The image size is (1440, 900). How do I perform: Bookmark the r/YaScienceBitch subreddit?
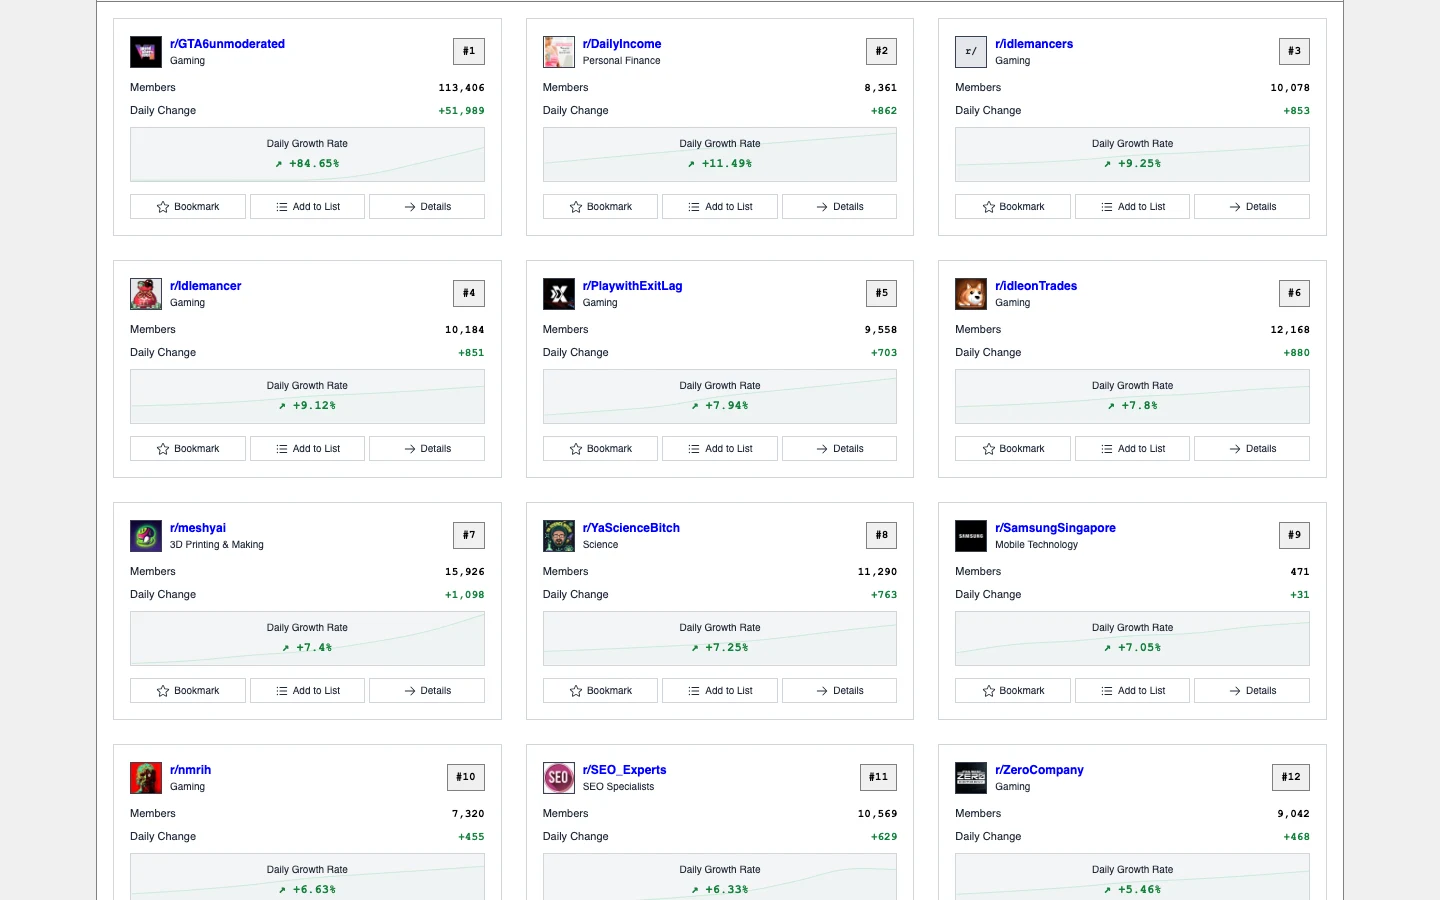(x=600, y=690)
